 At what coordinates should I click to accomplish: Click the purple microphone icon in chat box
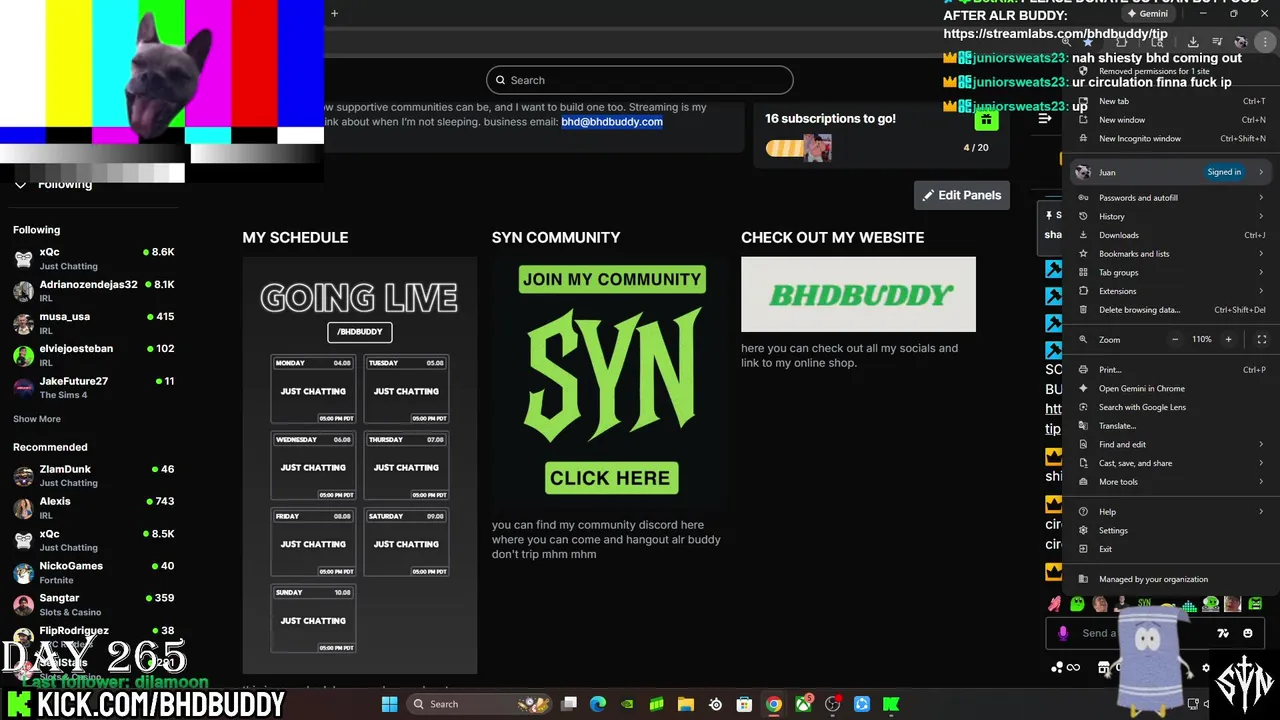point(1063,633)
